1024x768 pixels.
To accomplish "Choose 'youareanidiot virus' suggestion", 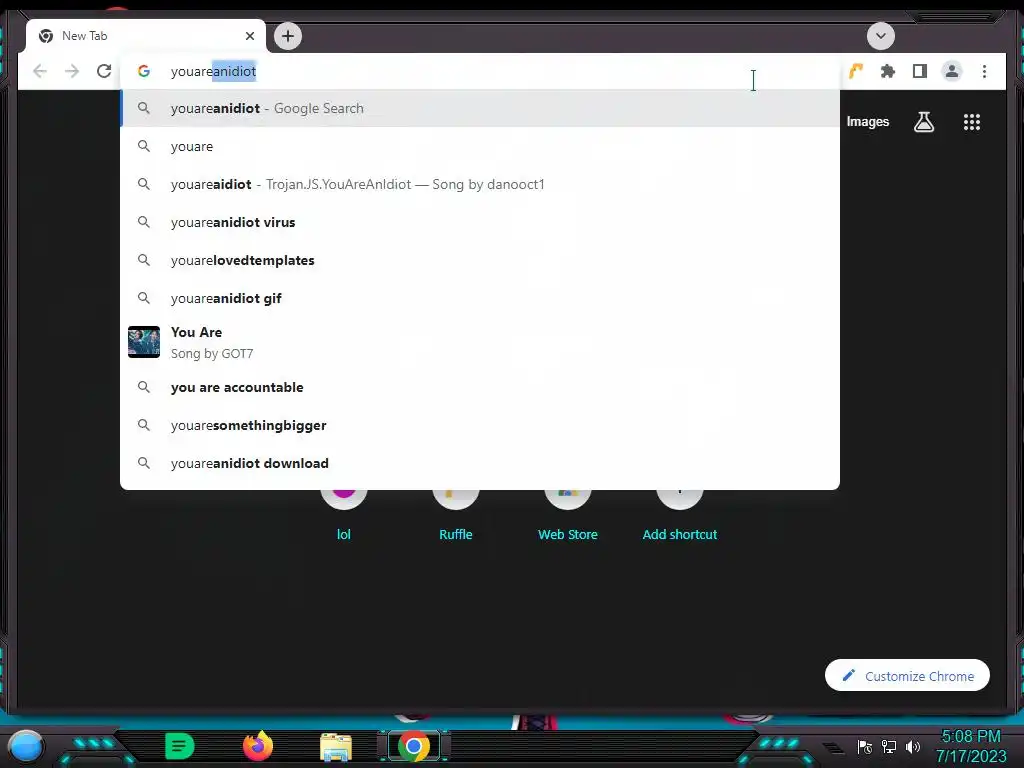I will coord(480,222).
